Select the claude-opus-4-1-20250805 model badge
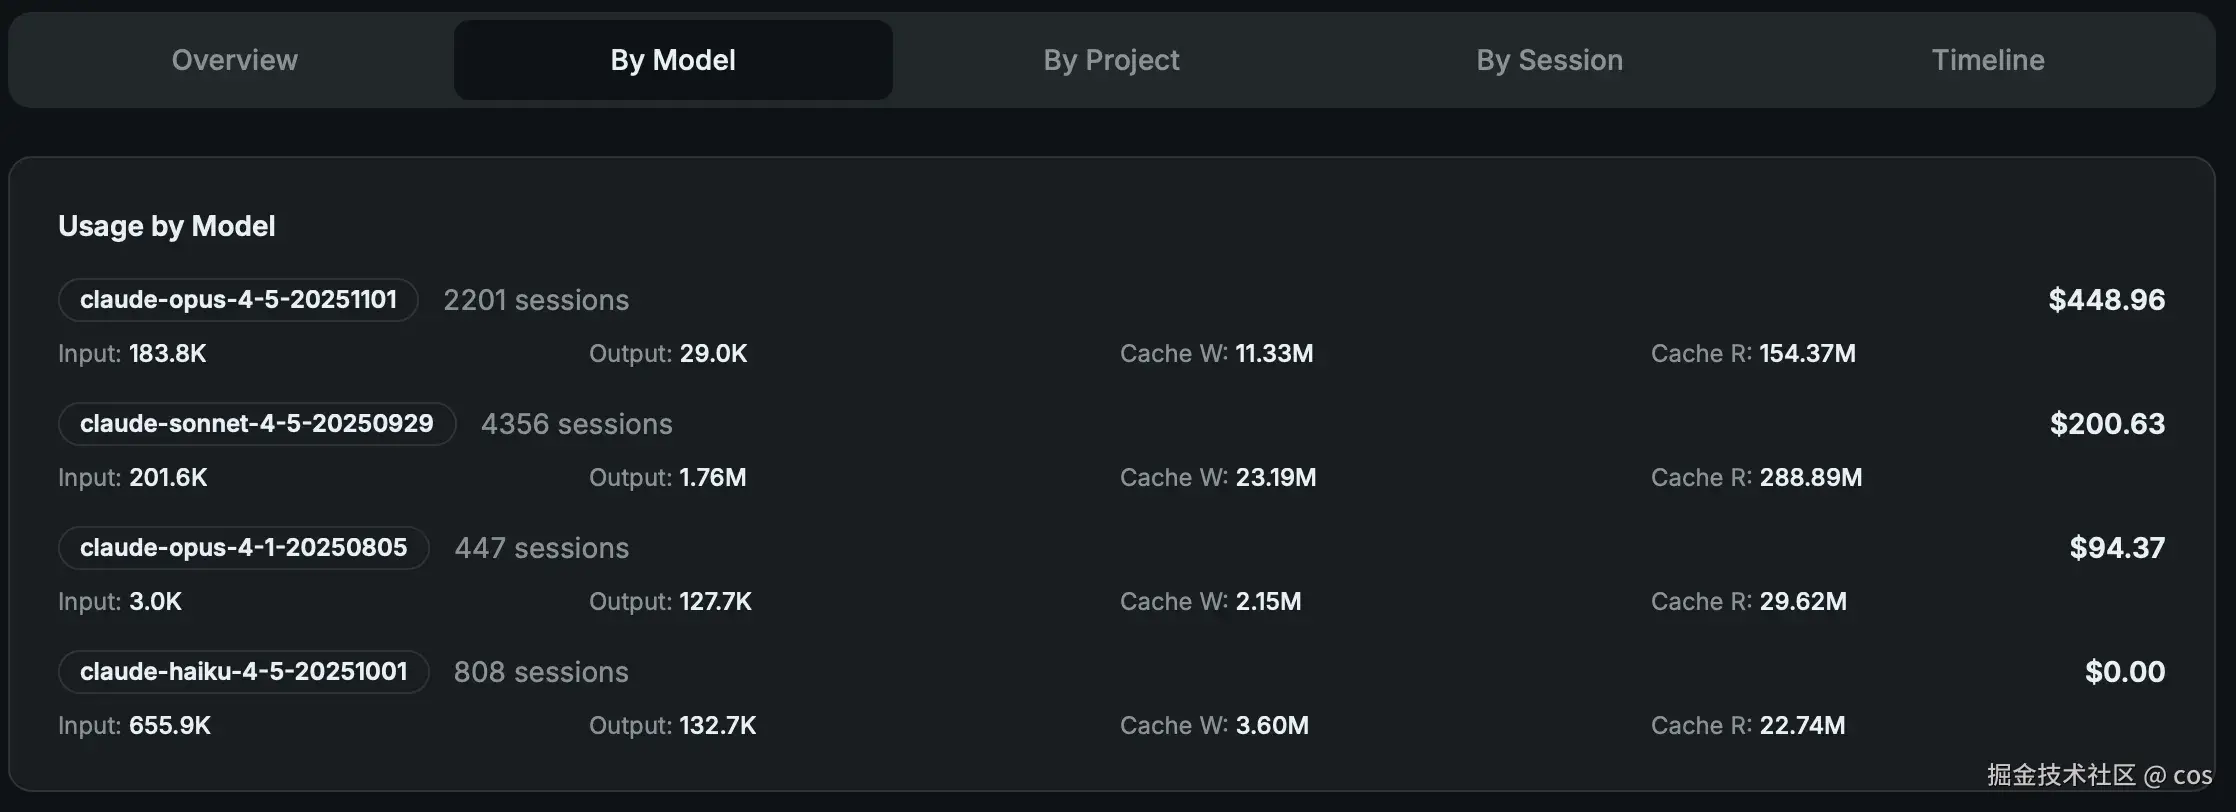This screenshot has height=812, width=2236. coord(244,548)
